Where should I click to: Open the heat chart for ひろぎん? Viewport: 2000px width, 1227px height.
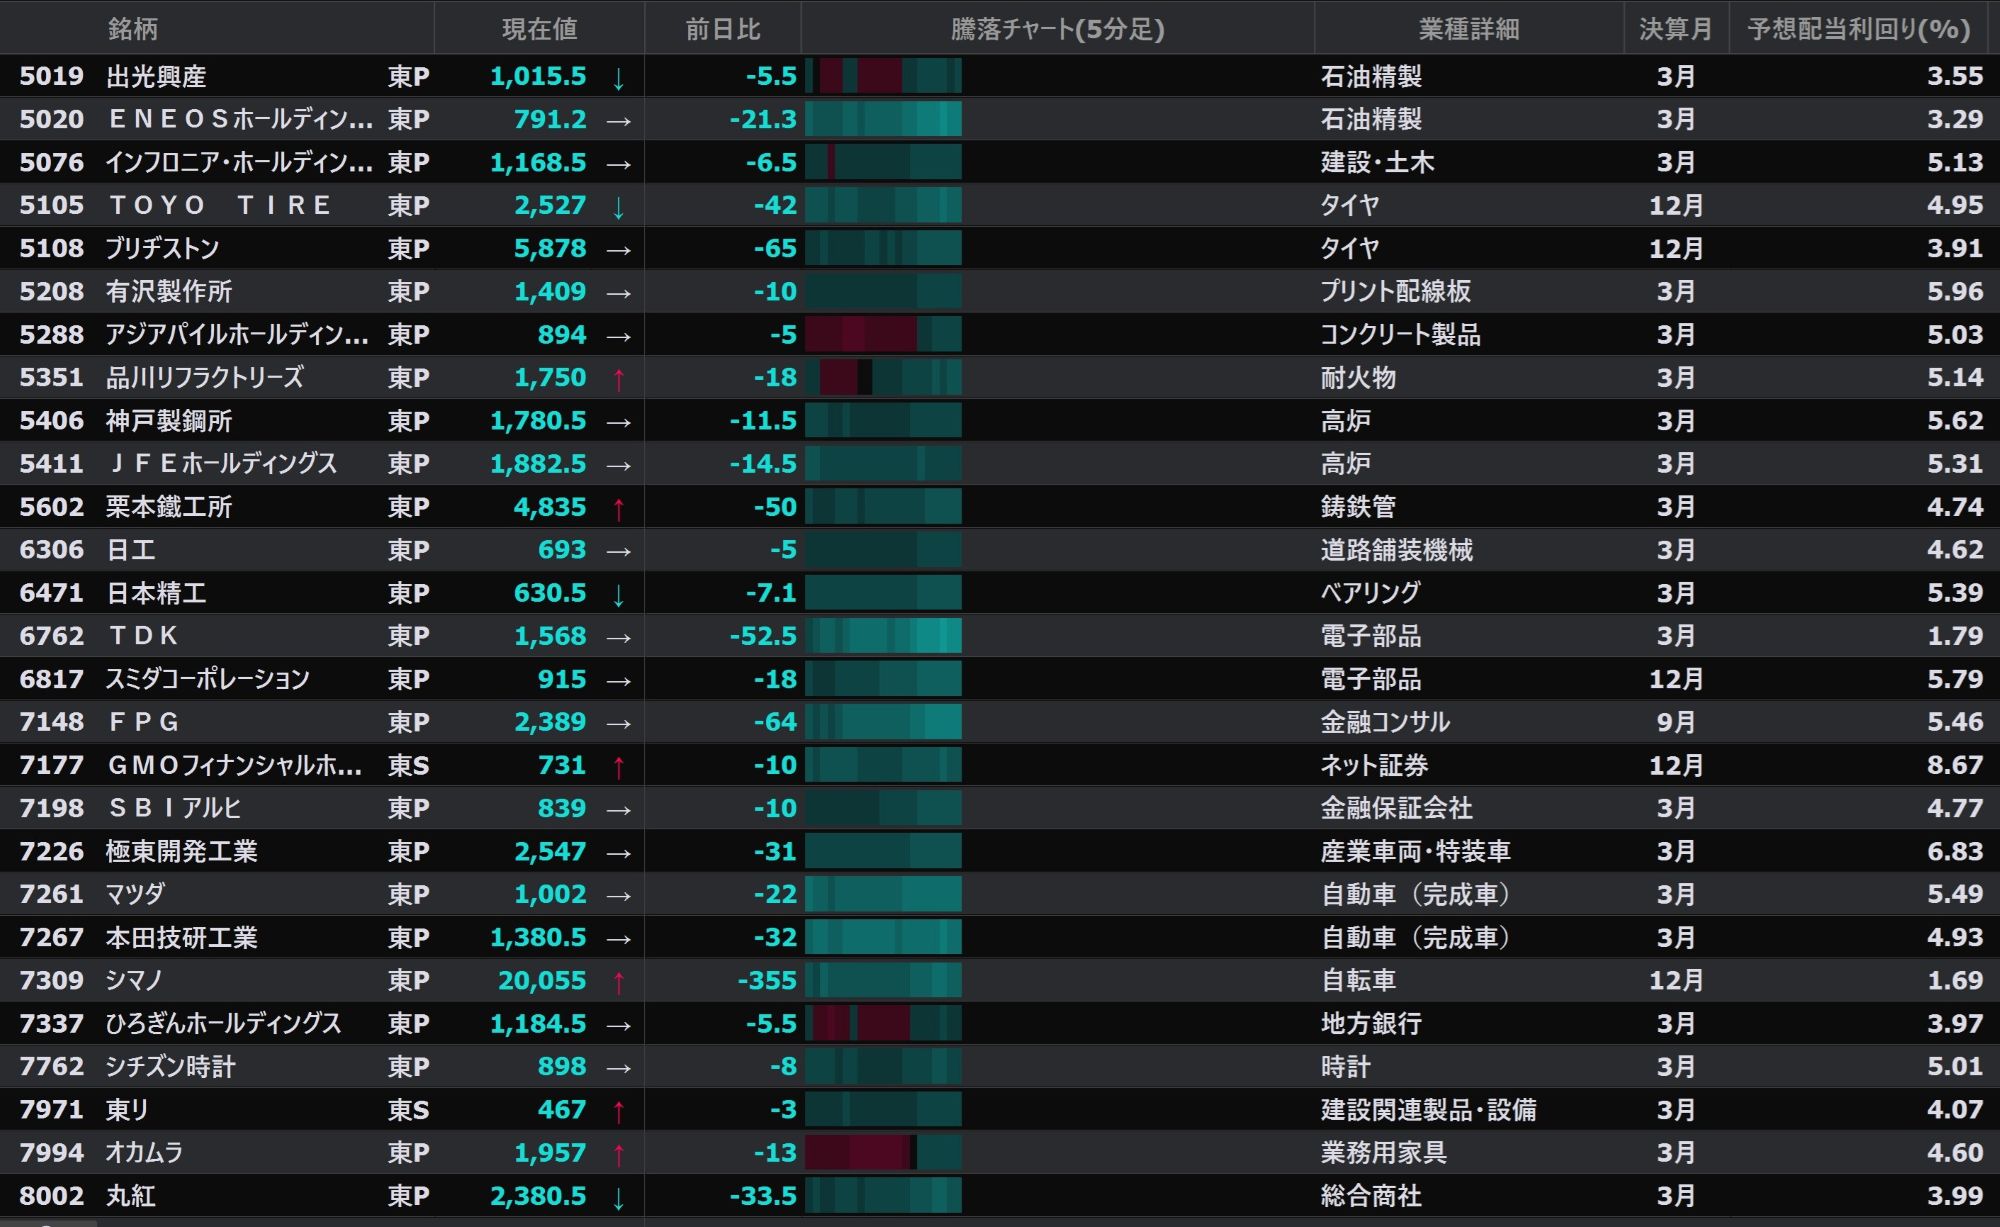point(883,1023)
